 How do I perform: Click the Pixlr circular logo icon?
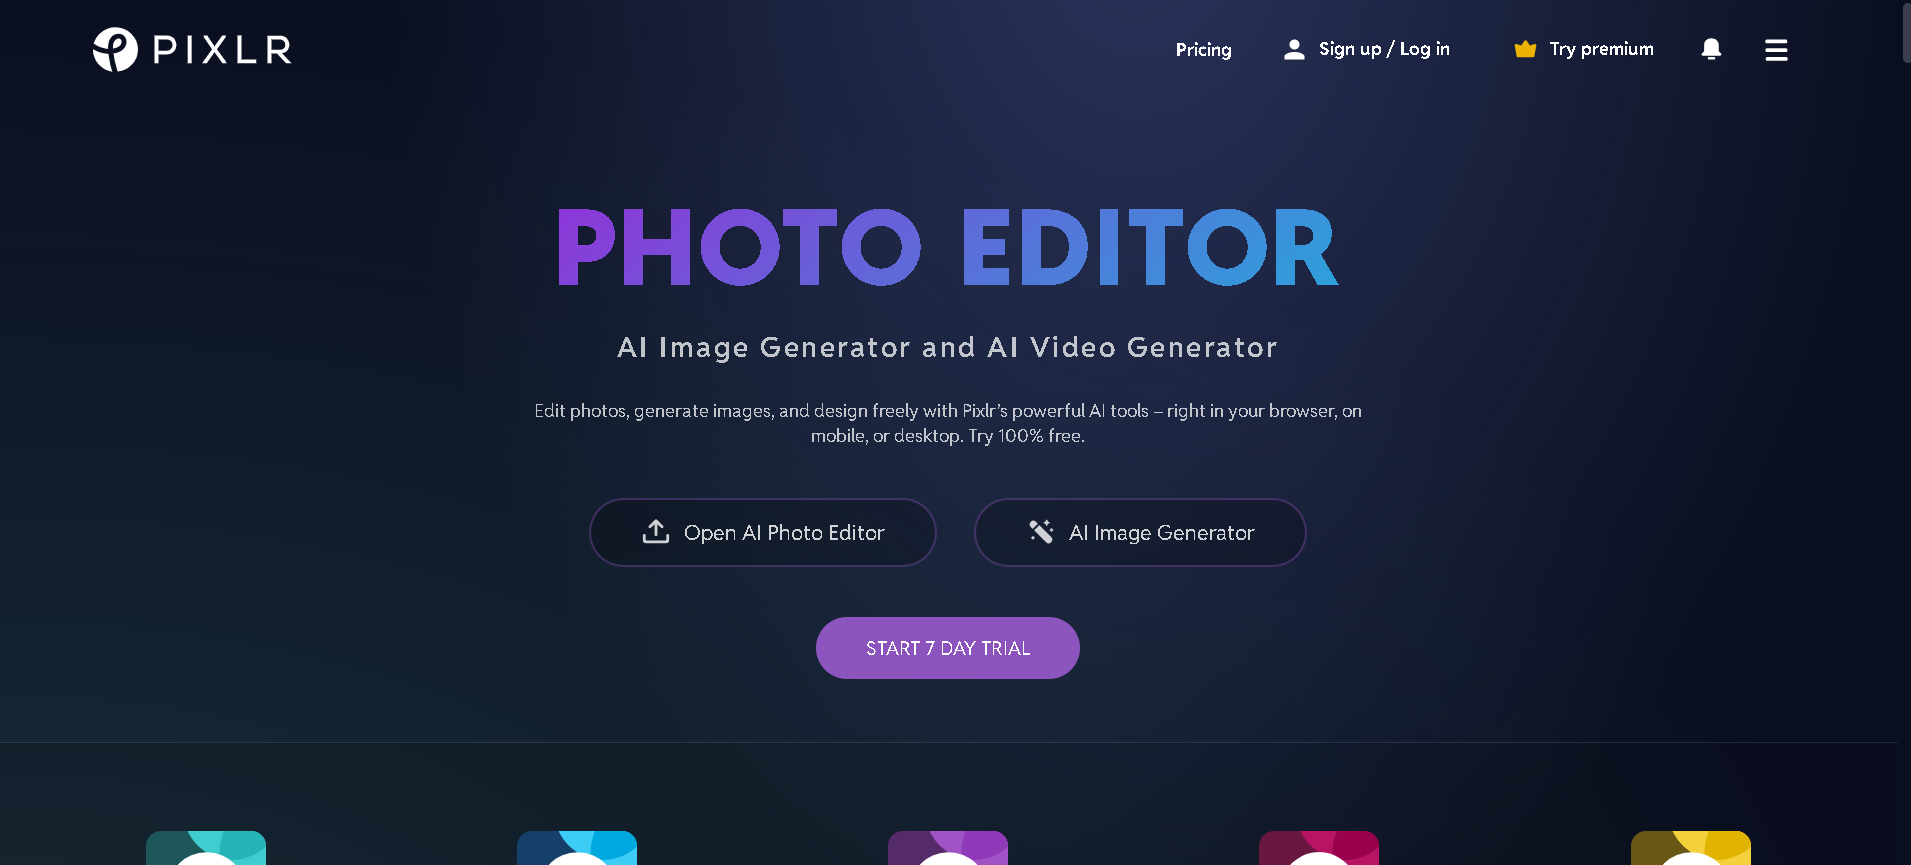[115, 49]
